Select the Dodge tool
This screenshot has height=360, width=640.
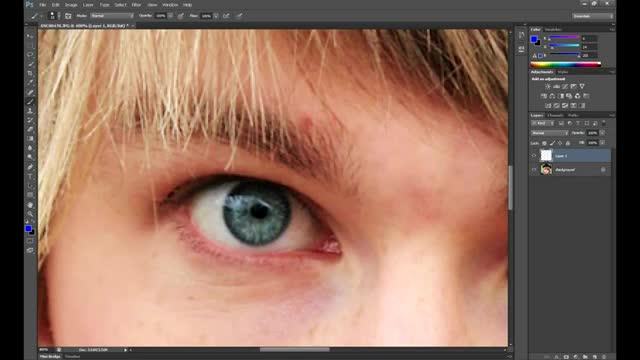30,158
